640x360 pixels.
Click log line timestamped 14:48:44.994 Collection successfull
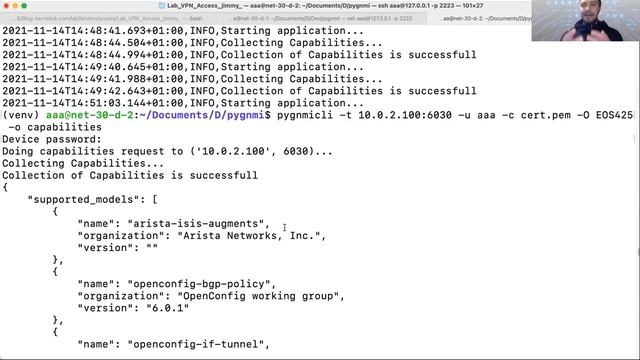click(239, 55)
